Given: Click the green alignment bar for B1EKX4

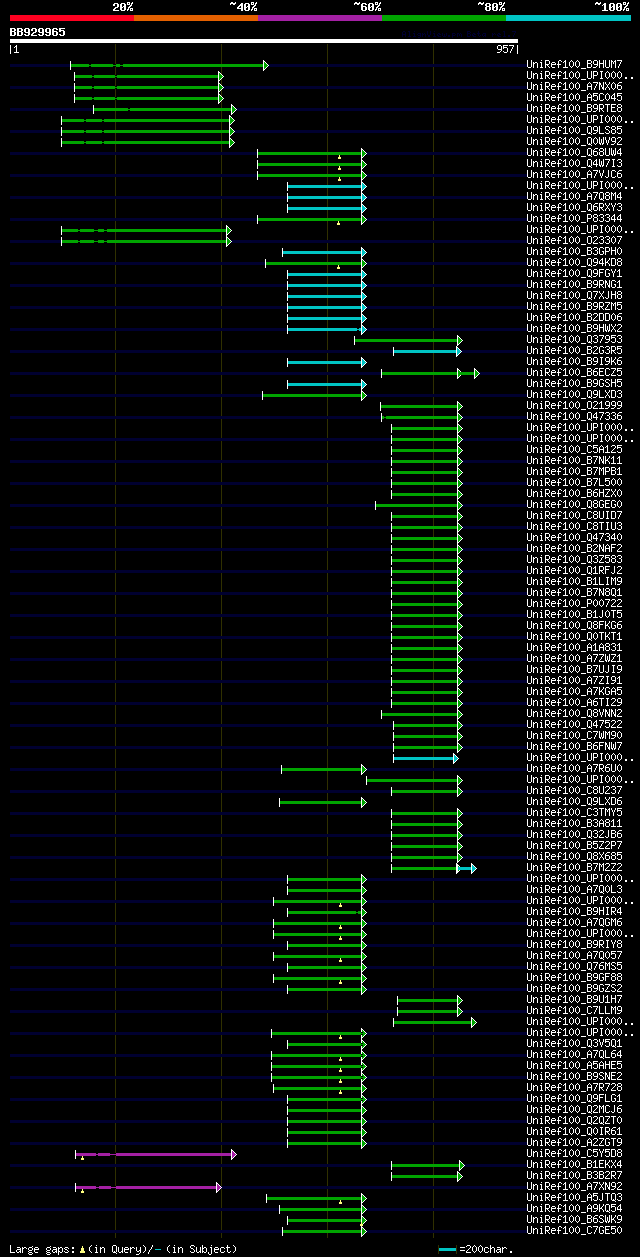Looking at the screenshot, I should (x=428, y=1165).
